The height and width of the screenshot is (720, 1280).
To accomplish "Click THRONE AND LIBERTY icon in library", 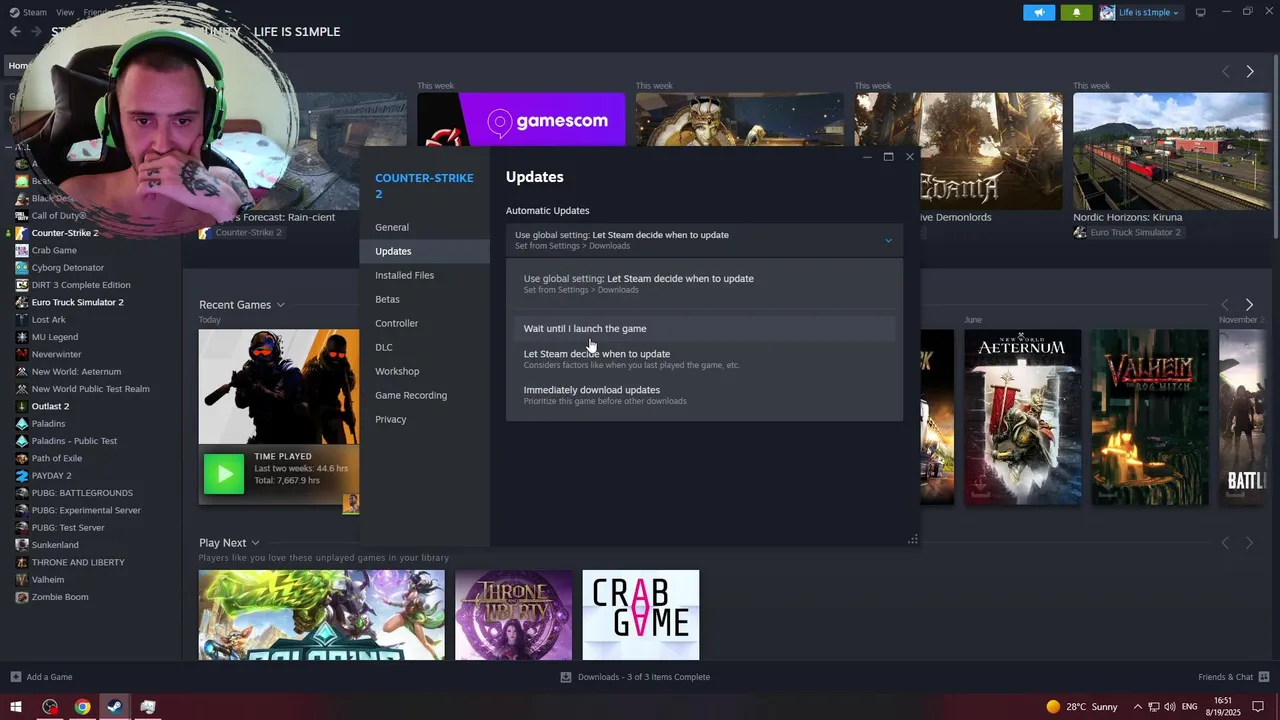I will [22, 562].
